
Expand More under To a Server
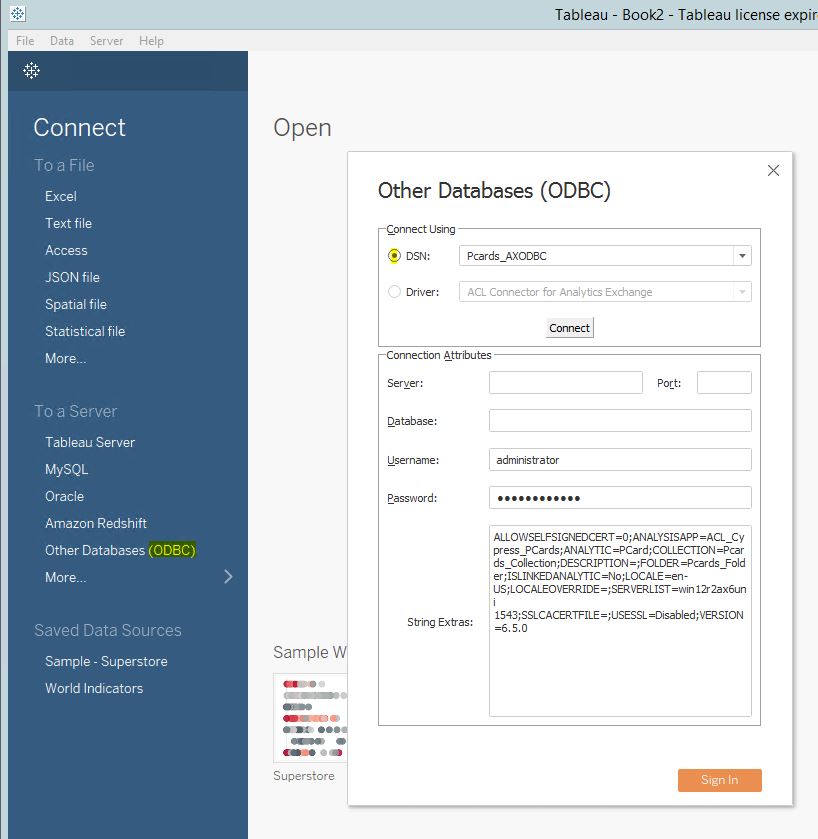tap(65, 577)
